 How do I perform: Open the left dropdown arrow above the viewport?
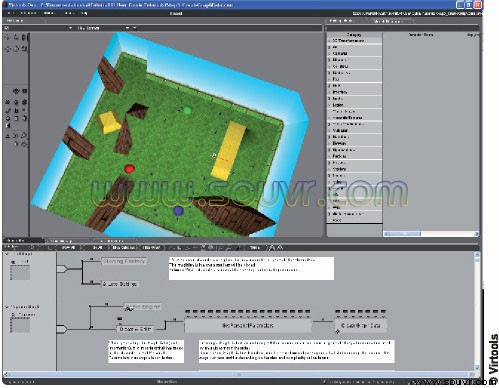[x=70, y=28]
